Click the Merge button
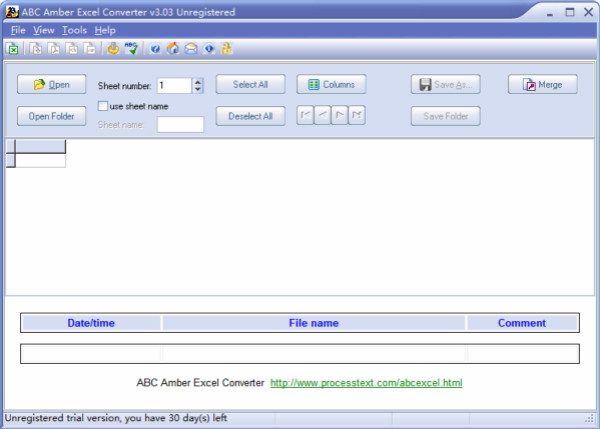The width and height of the screenshot is (600, 429). 542,85
